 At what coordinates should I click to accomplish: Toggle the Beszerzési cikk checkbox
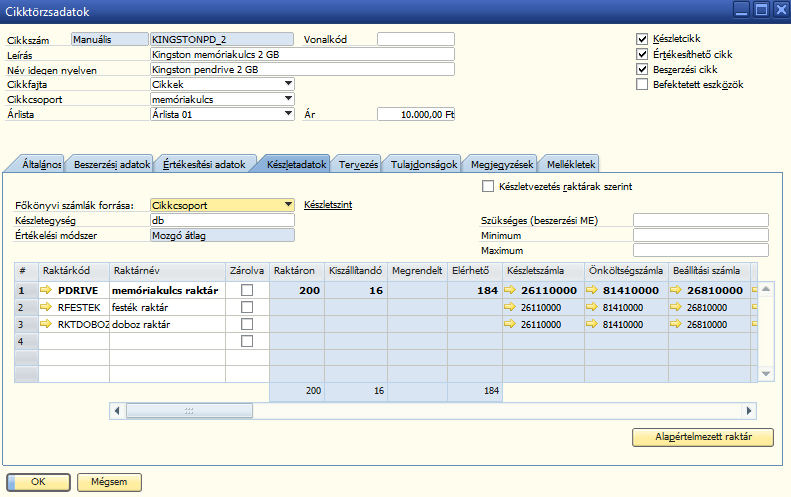(x=642, y=69)
